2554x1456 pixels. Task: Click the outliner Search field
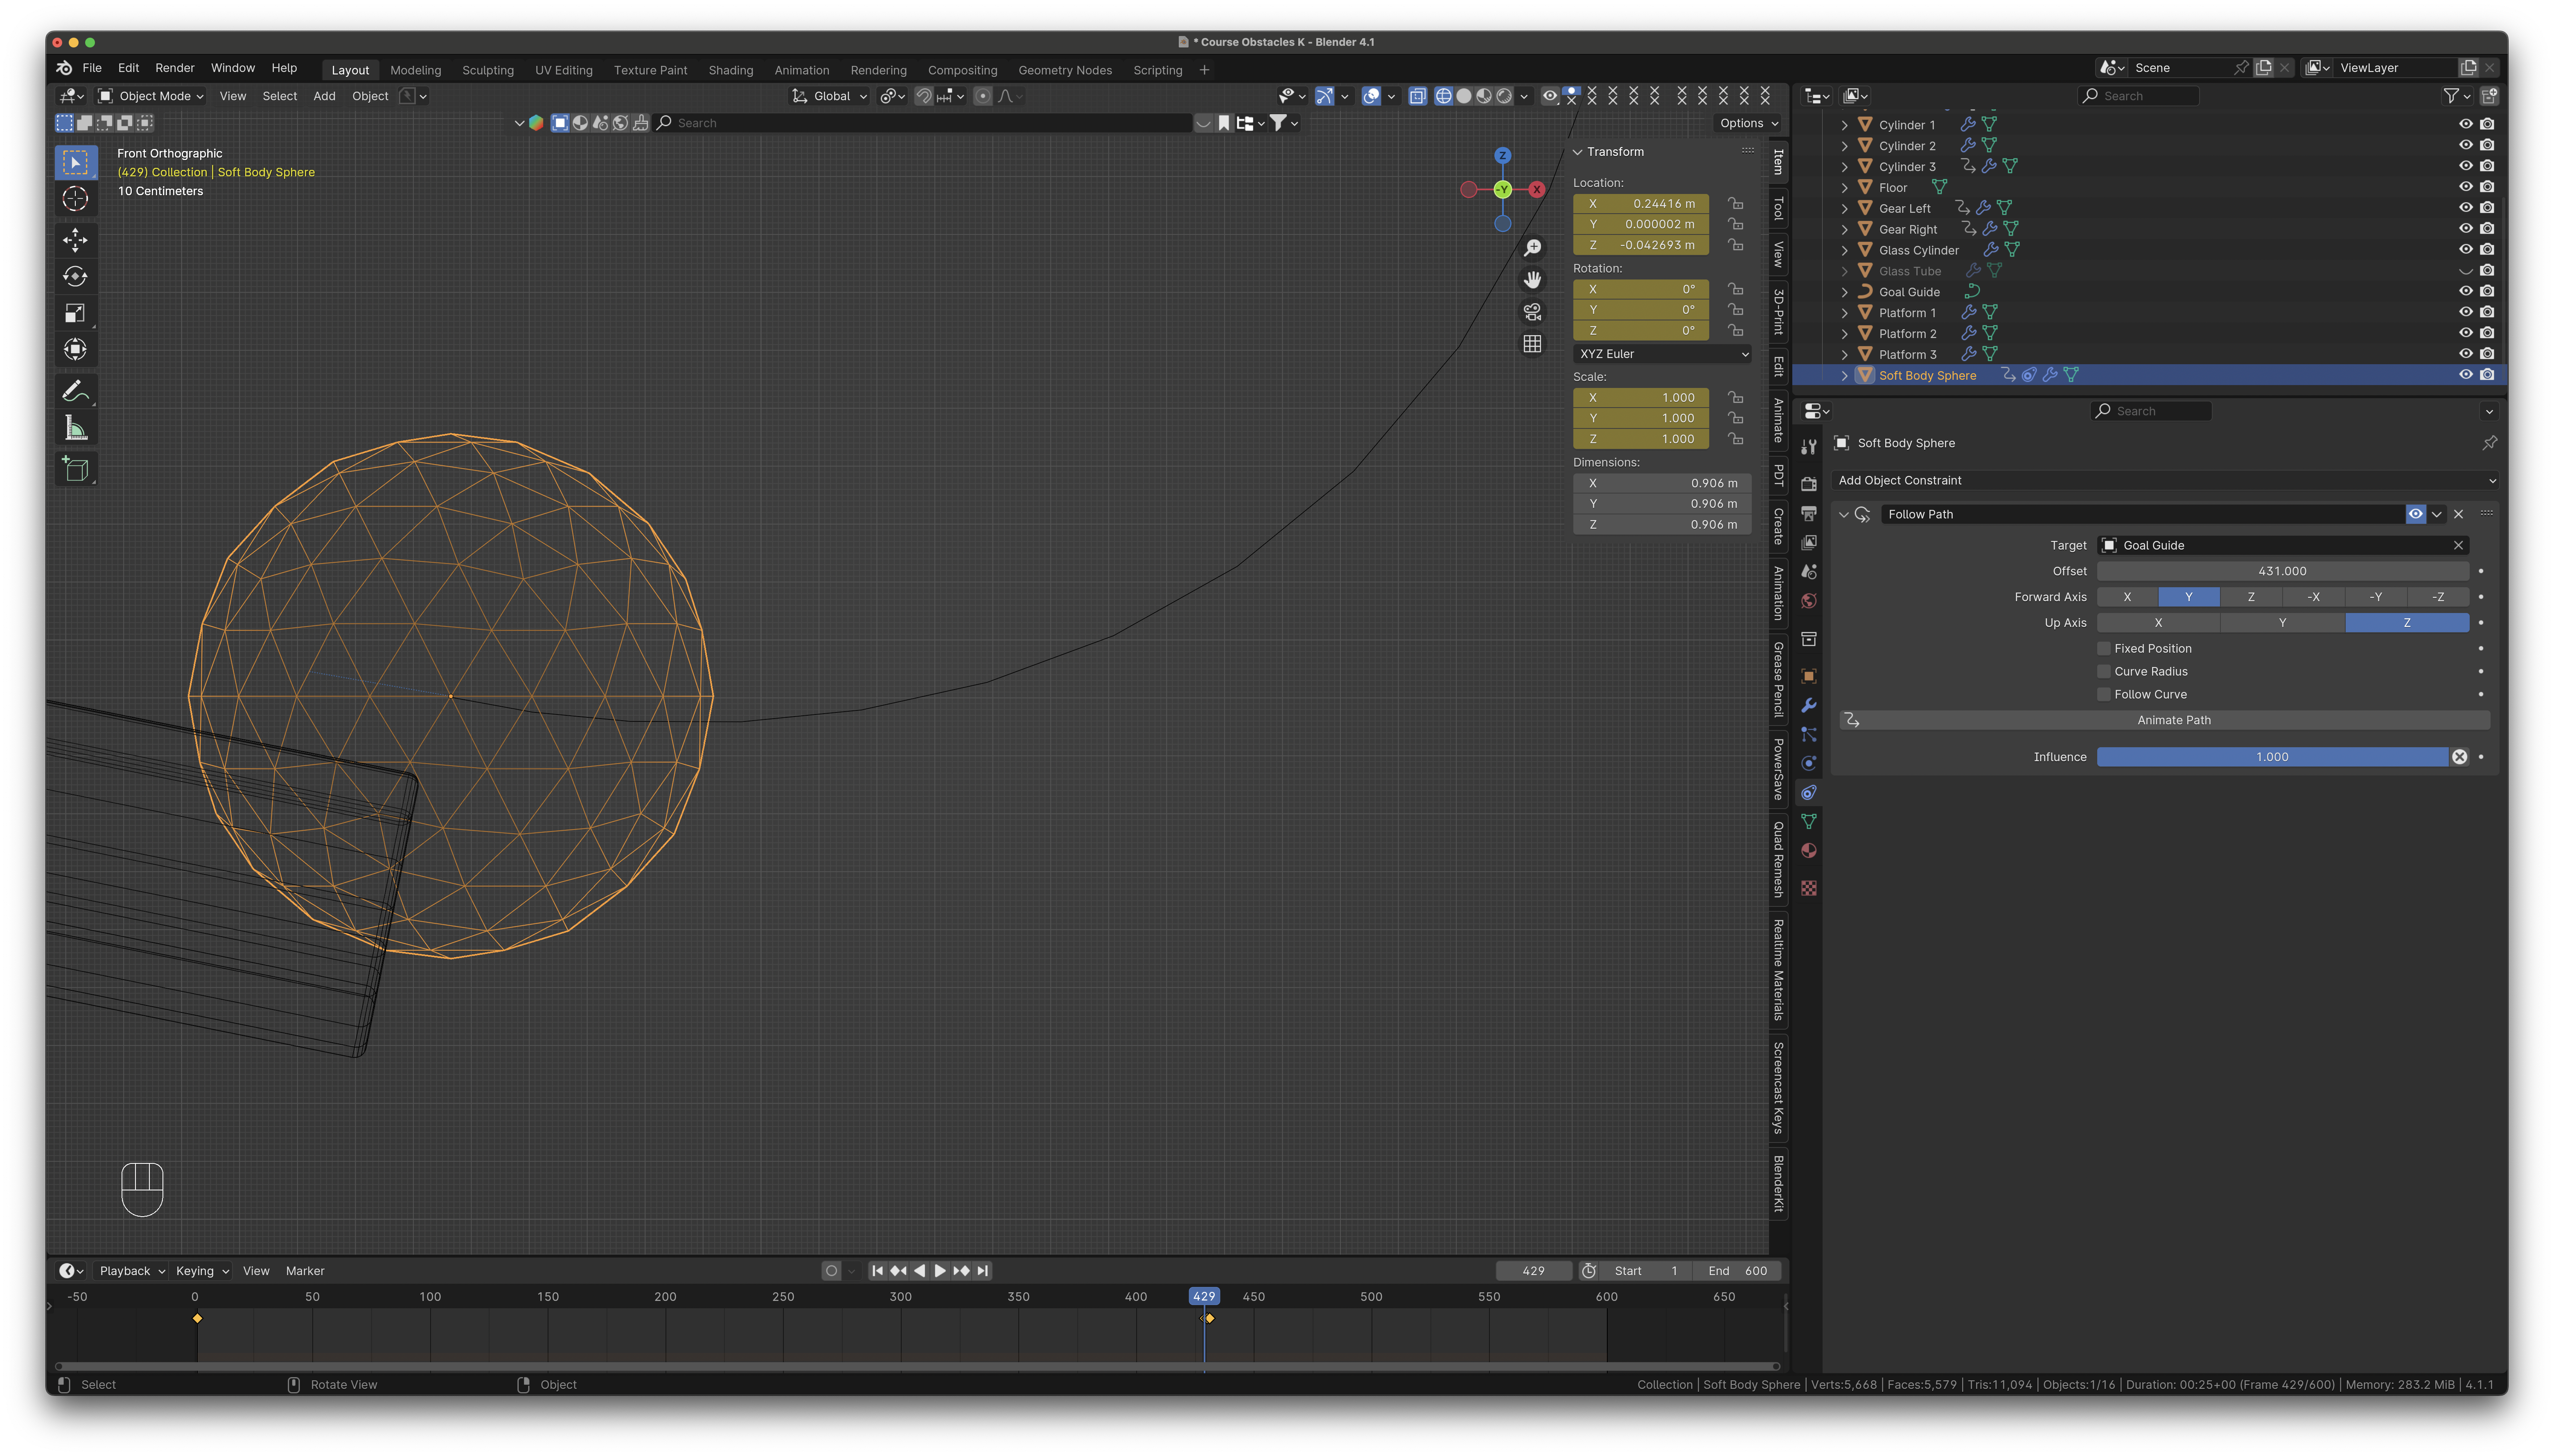click(x=2139, y=96)
